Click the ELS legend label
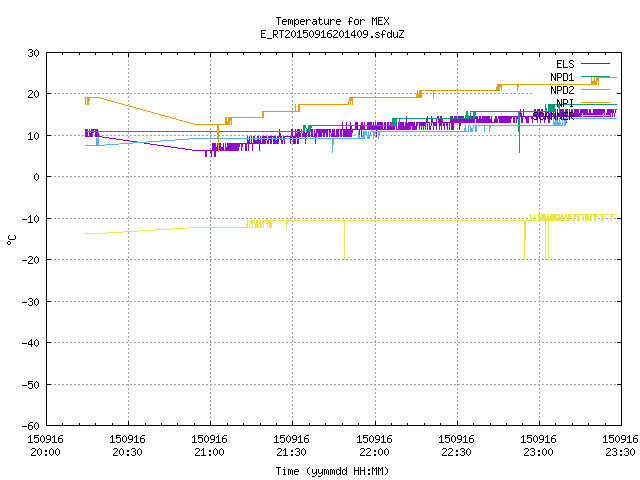 tap(565, 64)
